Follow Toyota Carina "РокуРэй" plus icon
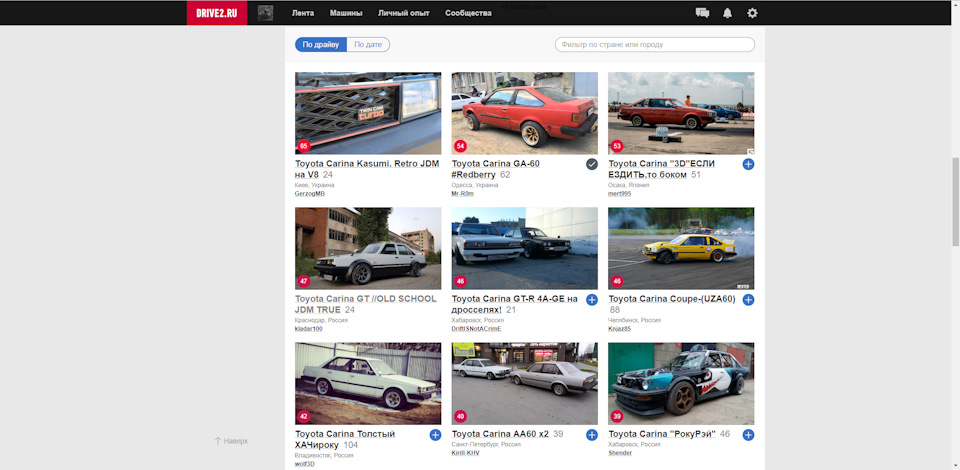 pos(748,435)
